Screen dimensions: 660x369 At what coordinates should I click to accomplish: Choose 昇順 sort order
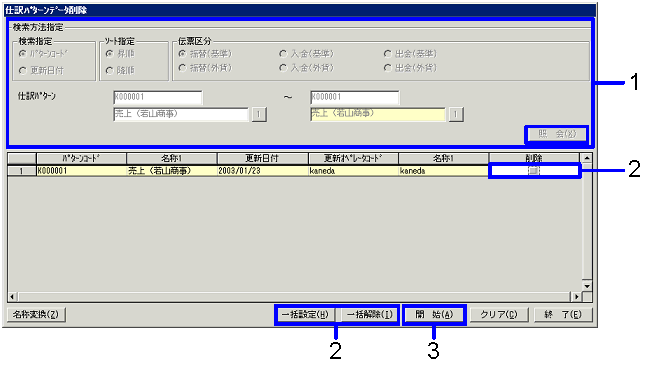click(109, 54)
